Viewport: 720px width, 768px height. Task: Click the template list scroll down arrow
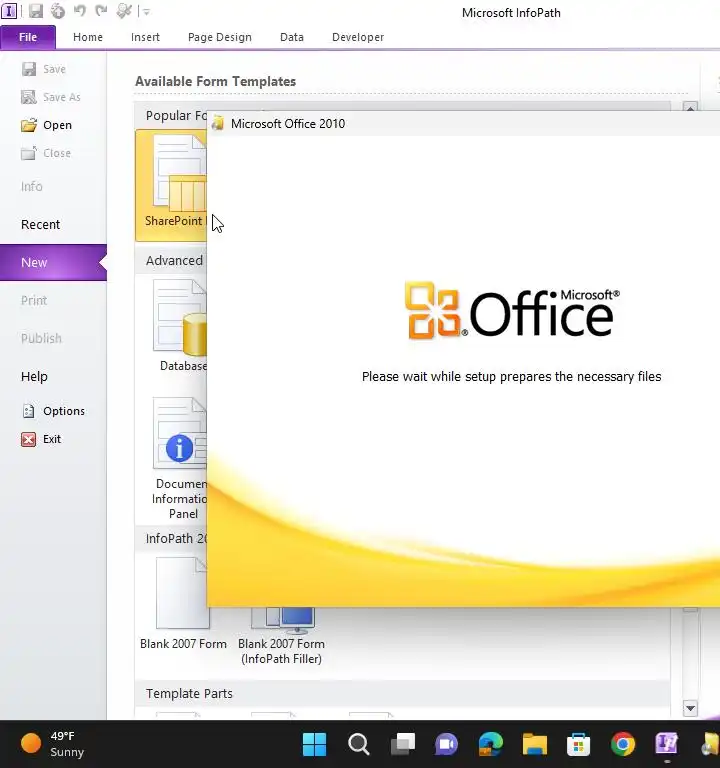[x=690, y=708]
